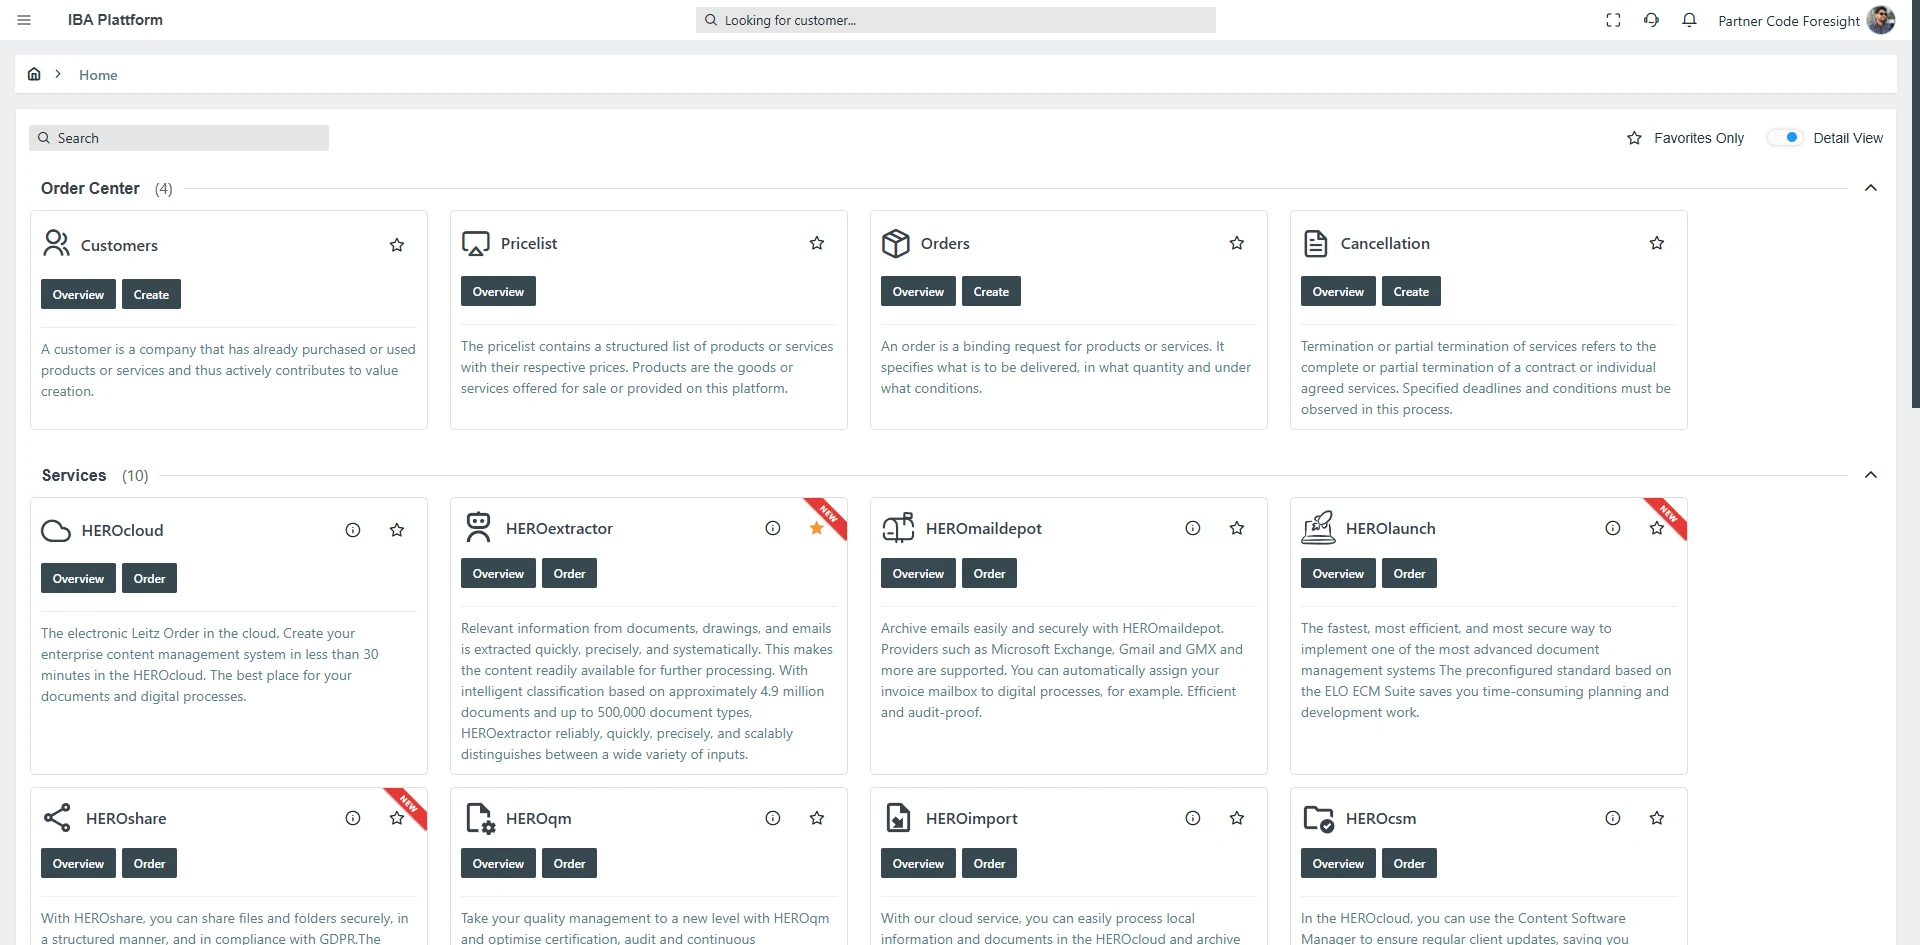Viewport: 1920px width, 945px height.
Task: Favorite the Cancellation card star
Action: pos(1657,243)
